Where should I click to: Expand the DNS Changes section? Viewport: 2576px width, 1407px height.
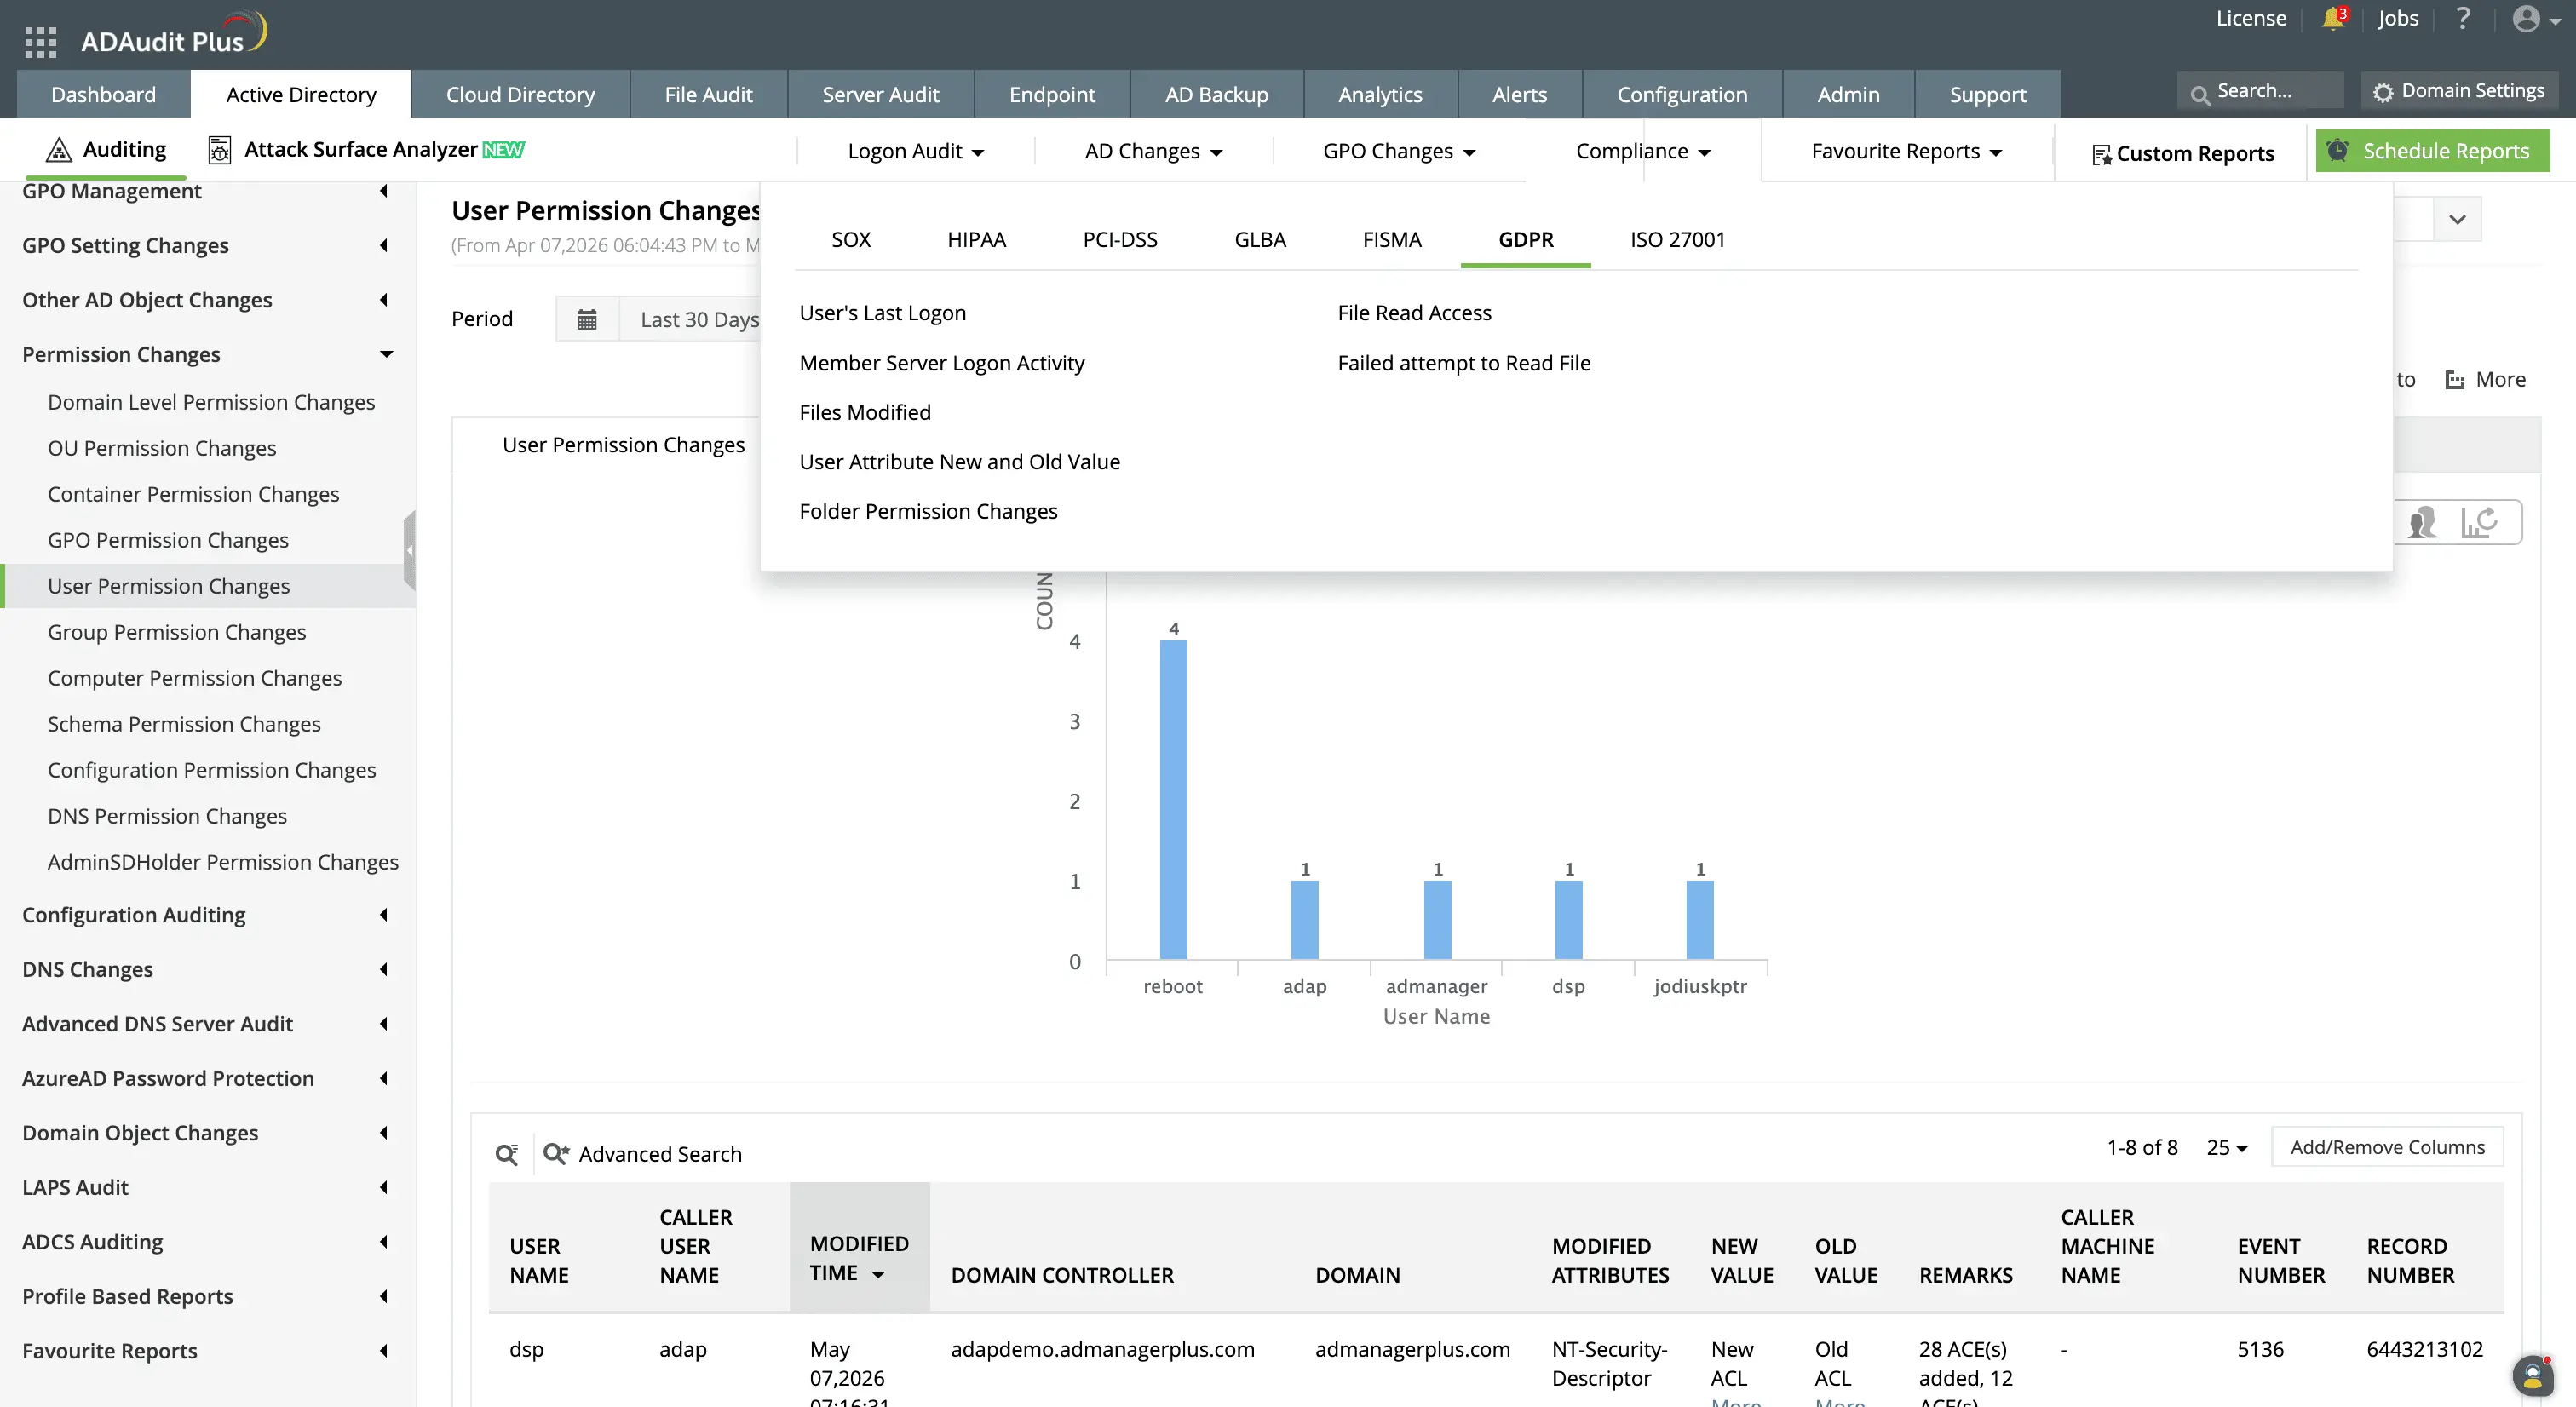(207, 969)
